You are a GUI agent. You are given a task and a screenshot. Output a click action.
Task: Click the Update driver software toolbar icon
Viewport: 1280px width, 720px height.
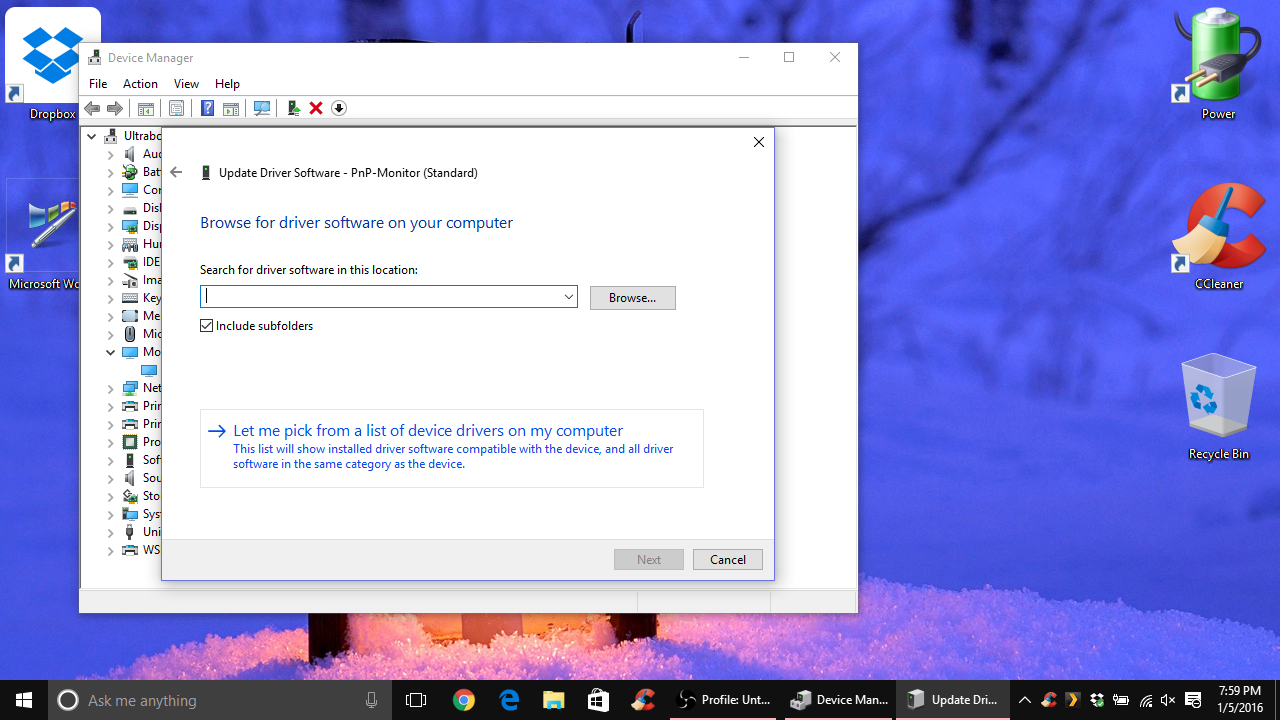coord(293,108)
